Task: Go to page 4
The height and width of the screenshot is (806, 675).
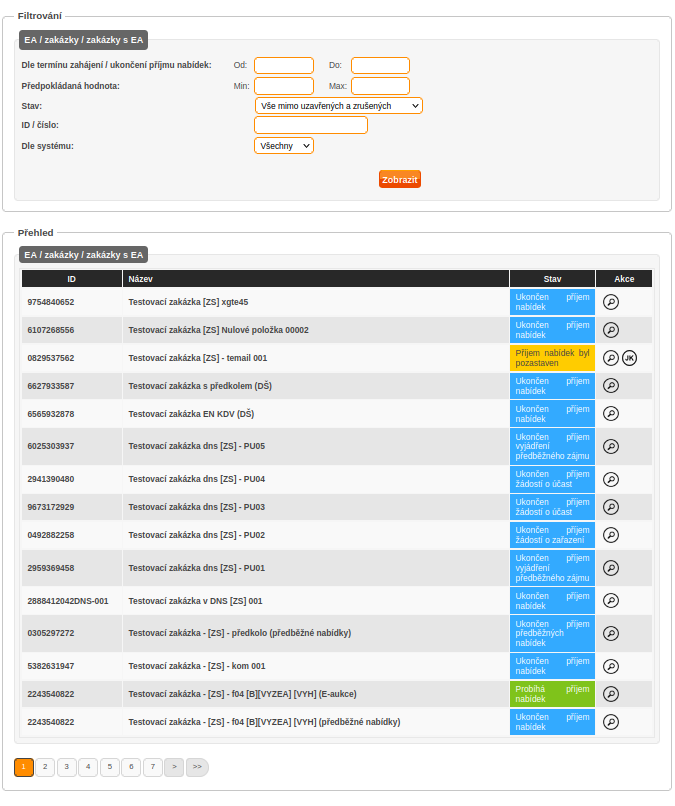Action: tap(88, 767)
